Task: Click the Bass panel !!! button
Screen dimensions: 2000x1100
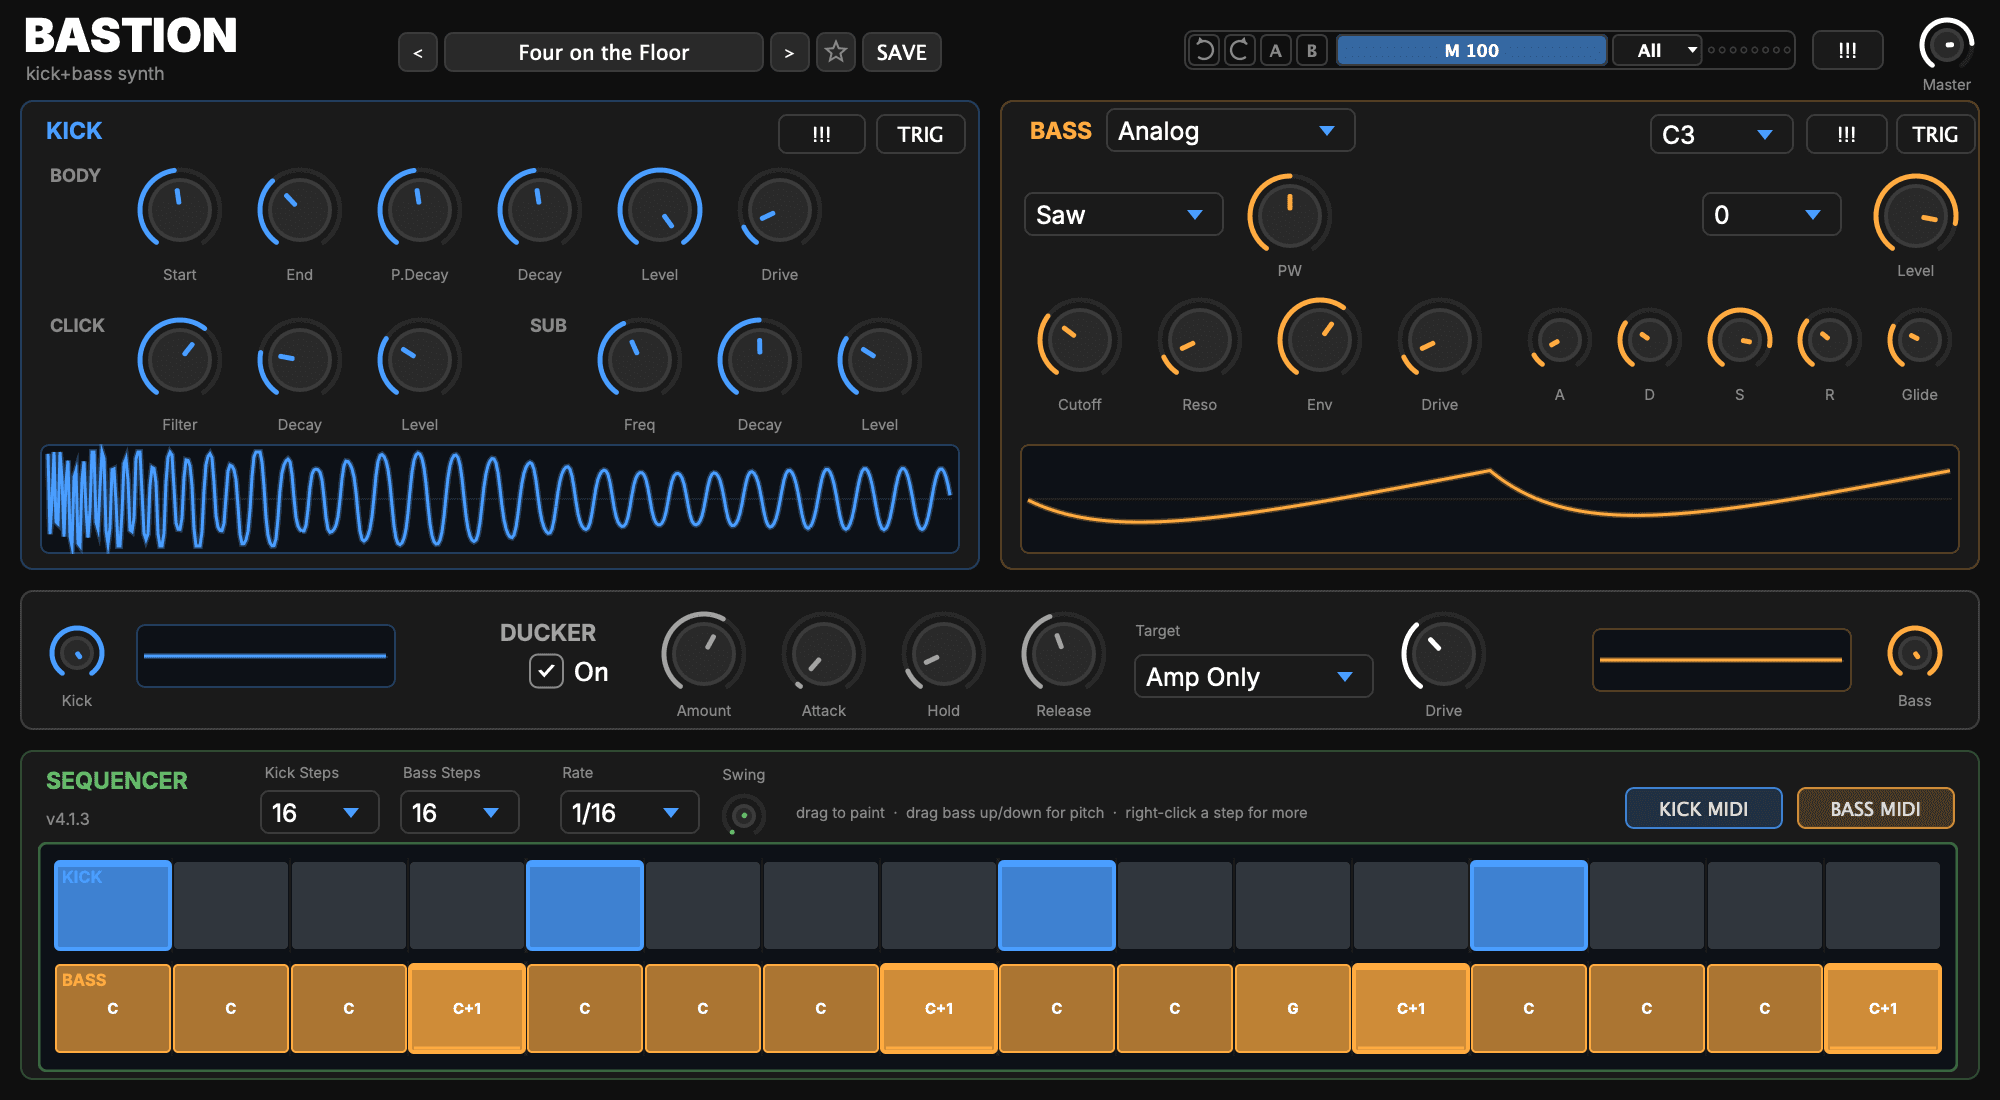Action: point(1846,134)
